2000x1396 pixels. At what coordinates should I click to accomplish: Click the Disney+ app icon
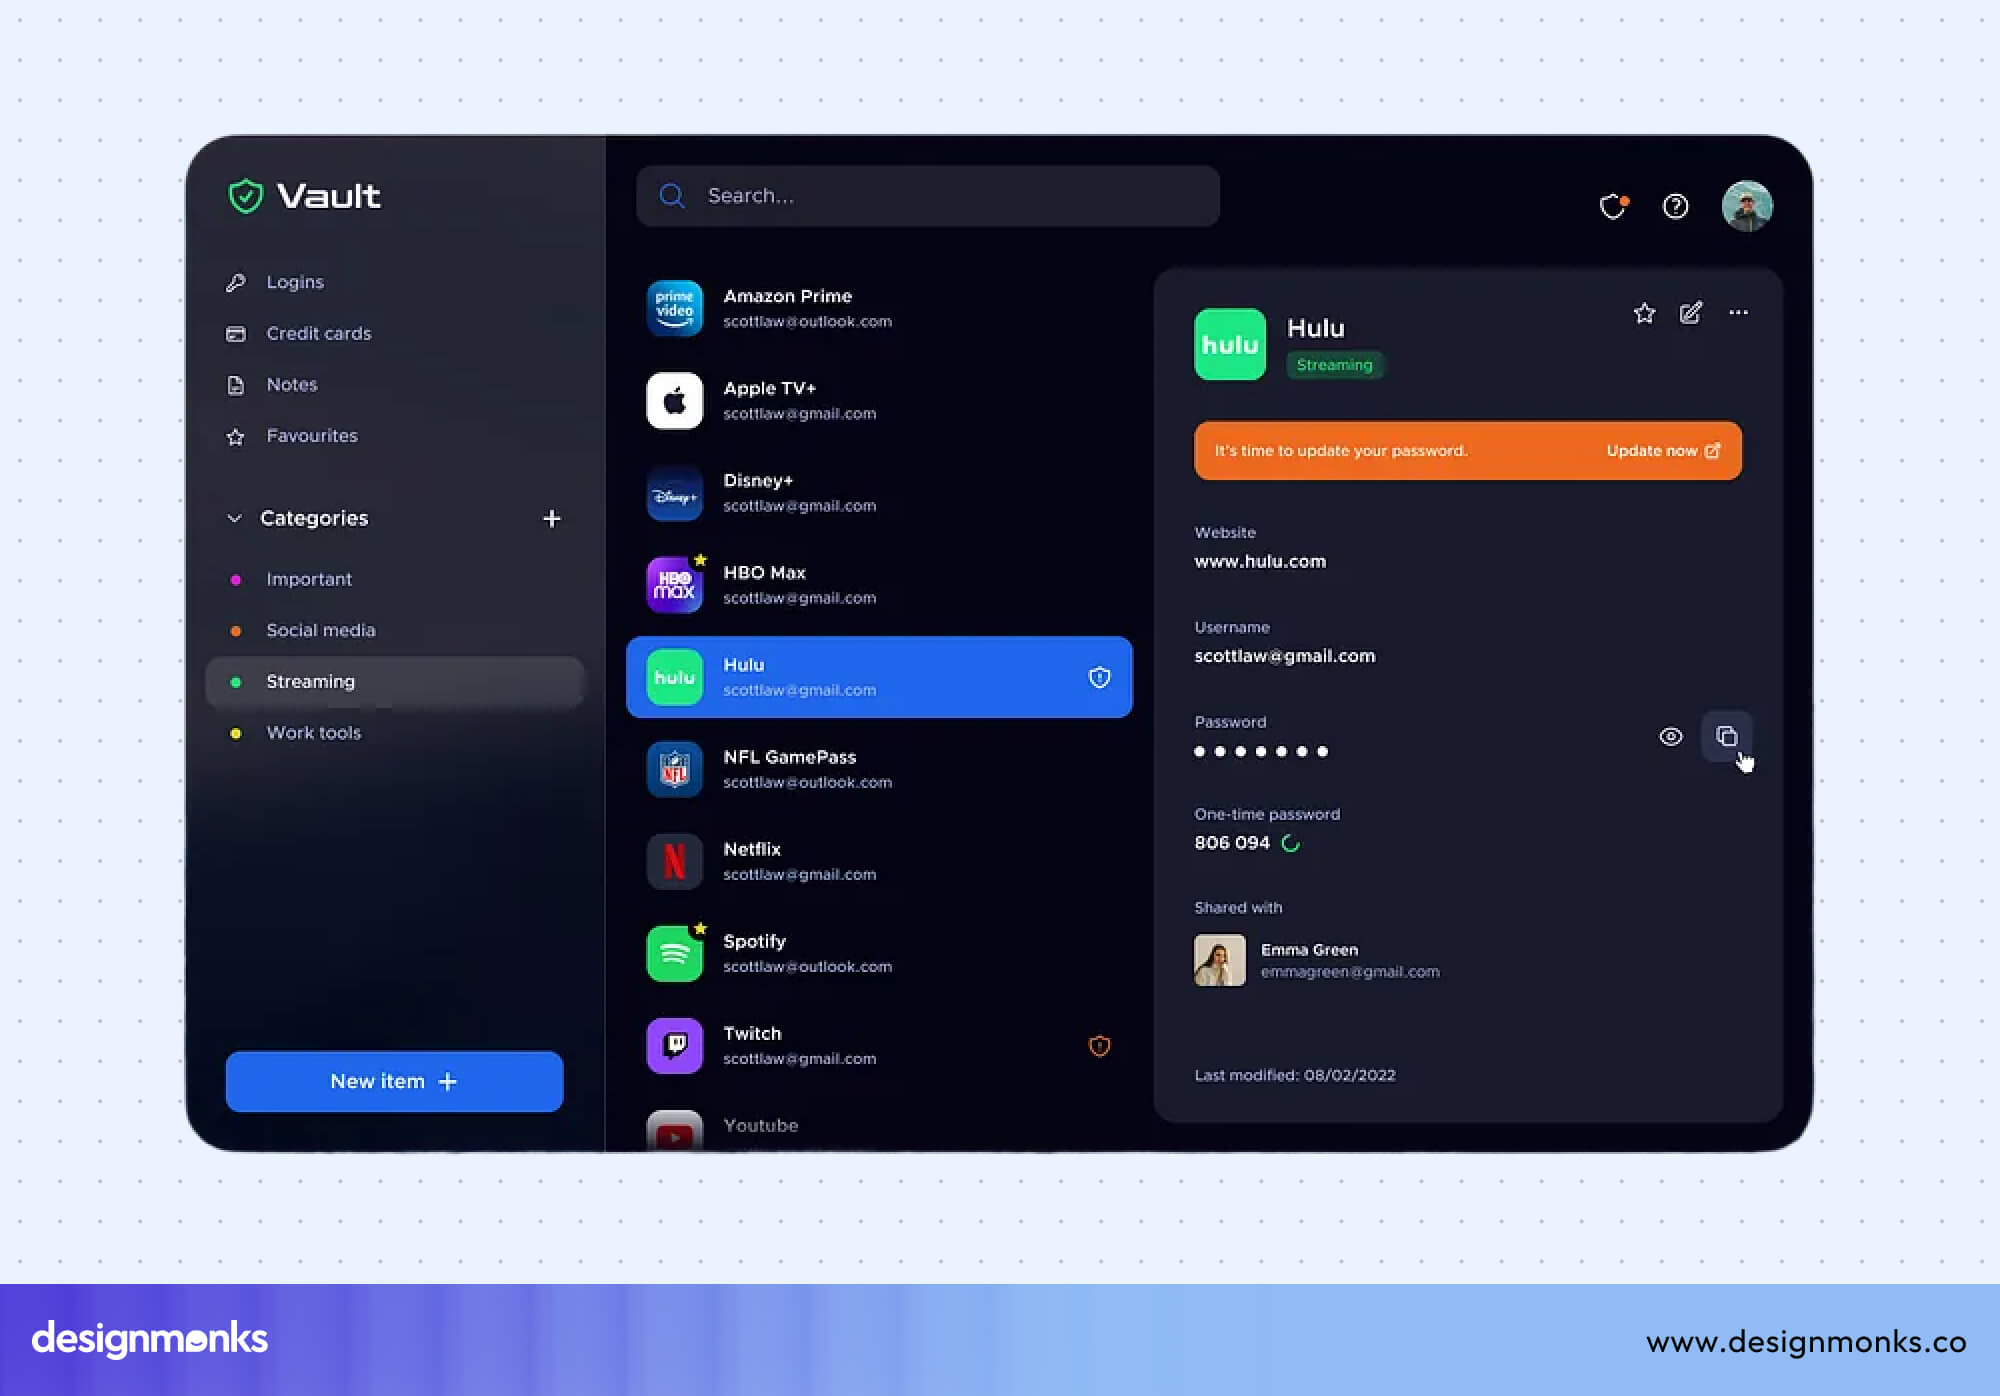[674, 493]
